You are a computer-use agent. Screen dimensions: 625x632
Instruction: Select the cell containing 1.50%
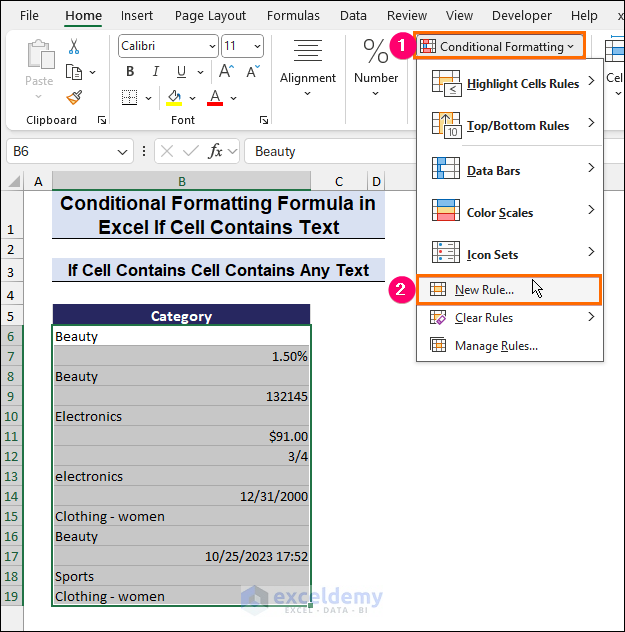pos(182,356)
